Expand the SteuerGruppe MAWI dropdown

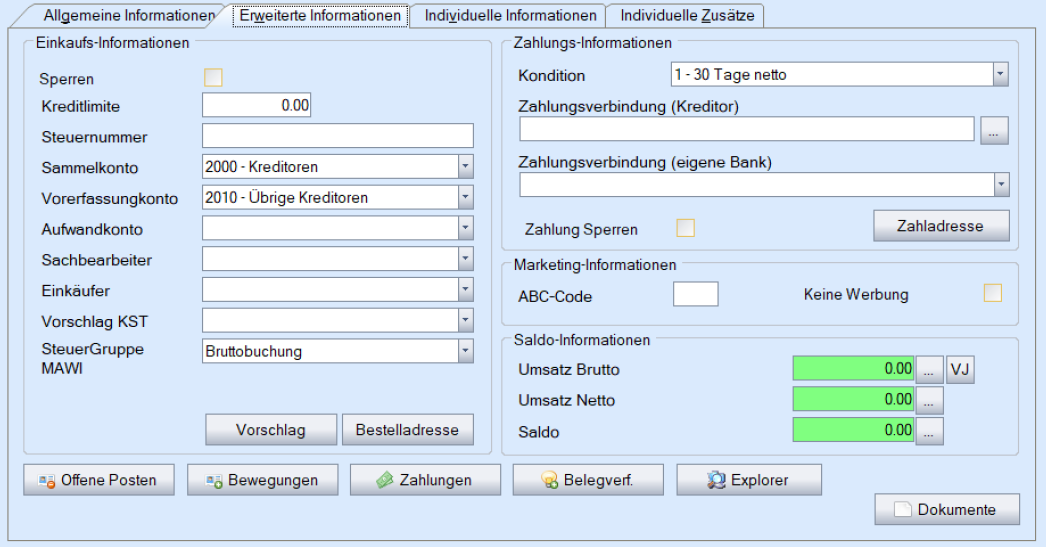466,351
